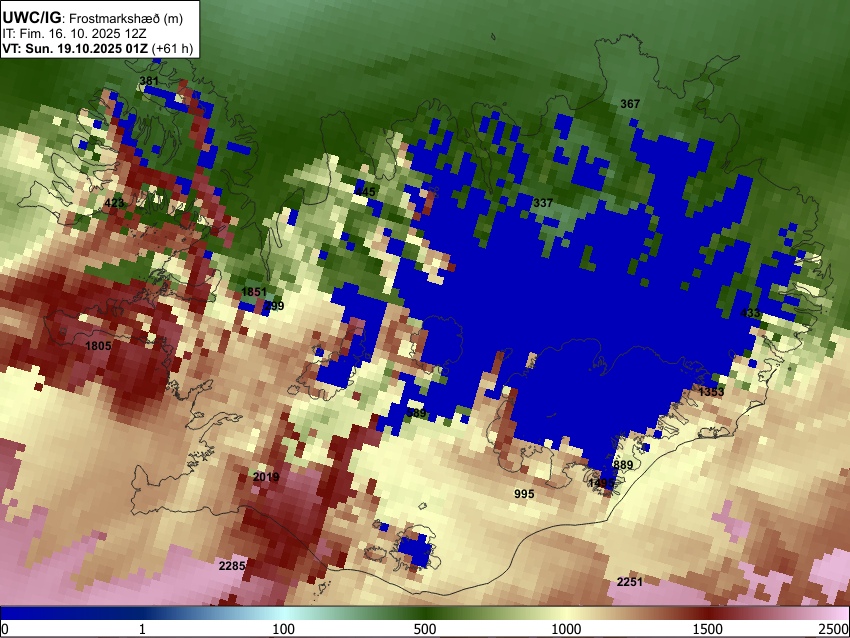This screenshot has height=638, width=850.
Task: Click the legend tick label 0
Action: click(5, 629)
